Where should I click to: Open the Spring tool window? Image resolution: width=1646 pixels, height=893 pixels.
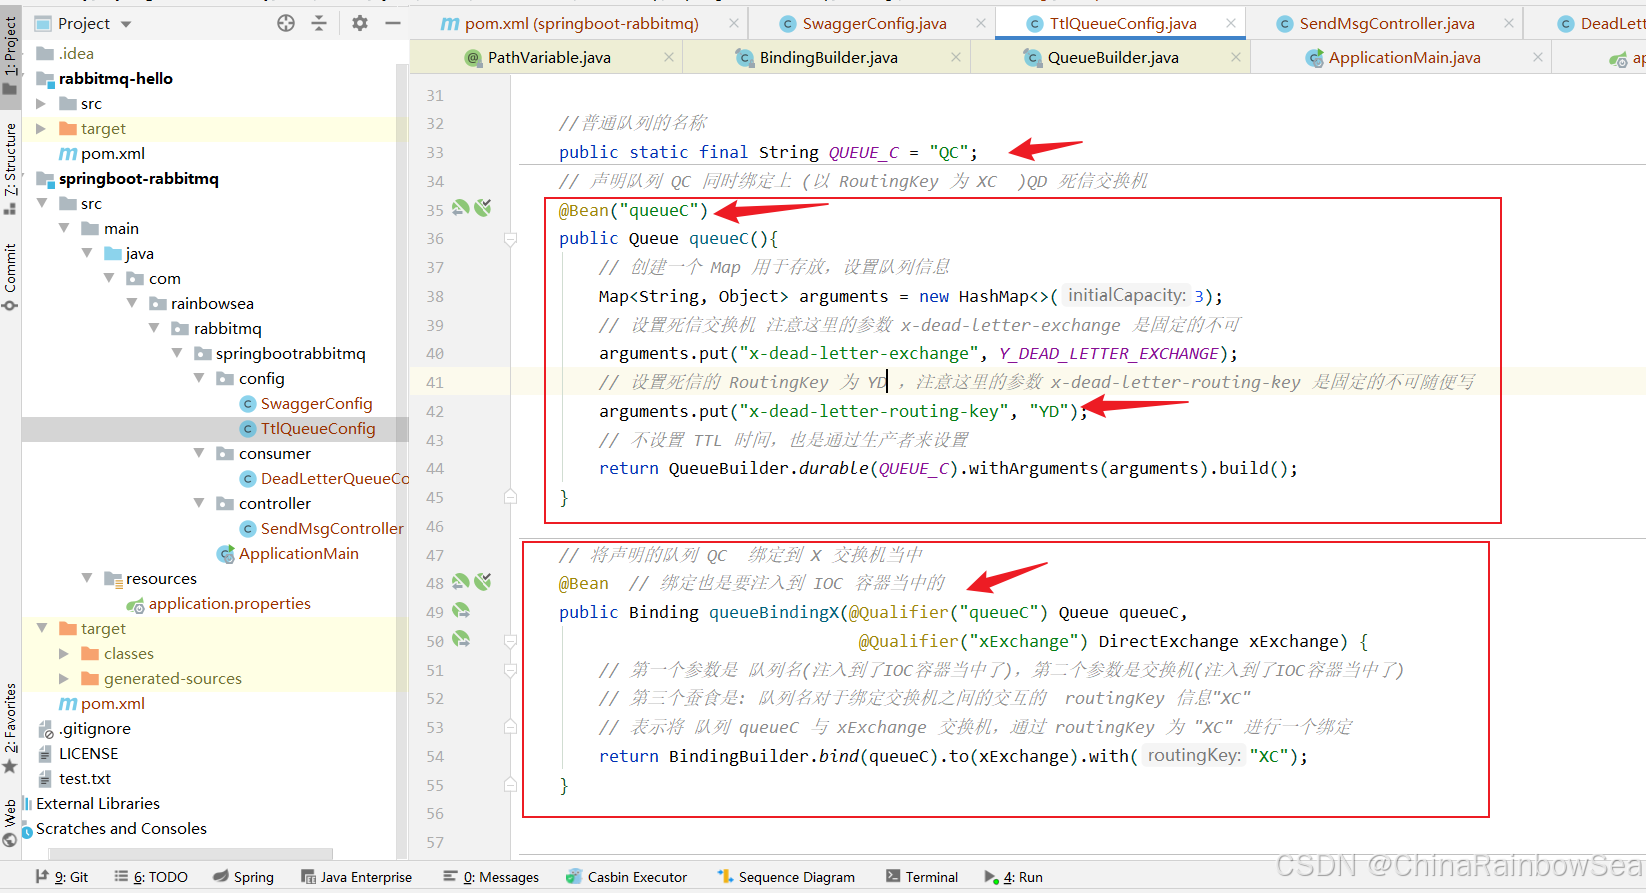tap(244, 877)
